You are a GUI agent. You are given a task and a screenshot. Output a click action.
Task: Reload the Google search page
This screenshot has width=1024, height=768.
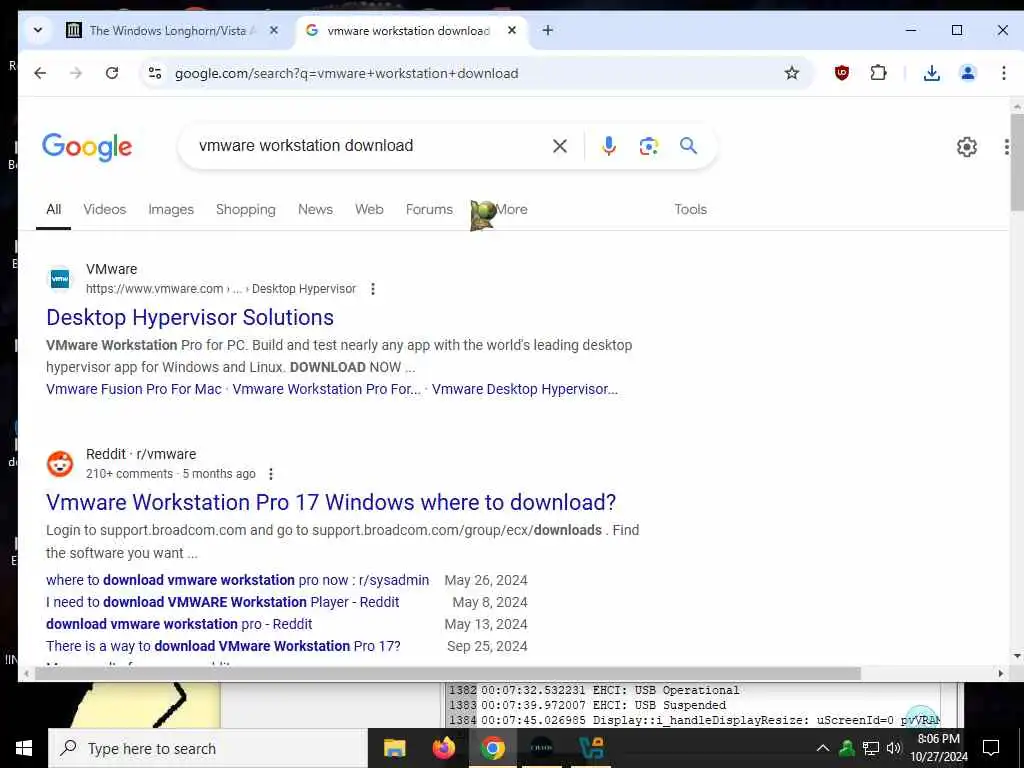click(112, 73)
